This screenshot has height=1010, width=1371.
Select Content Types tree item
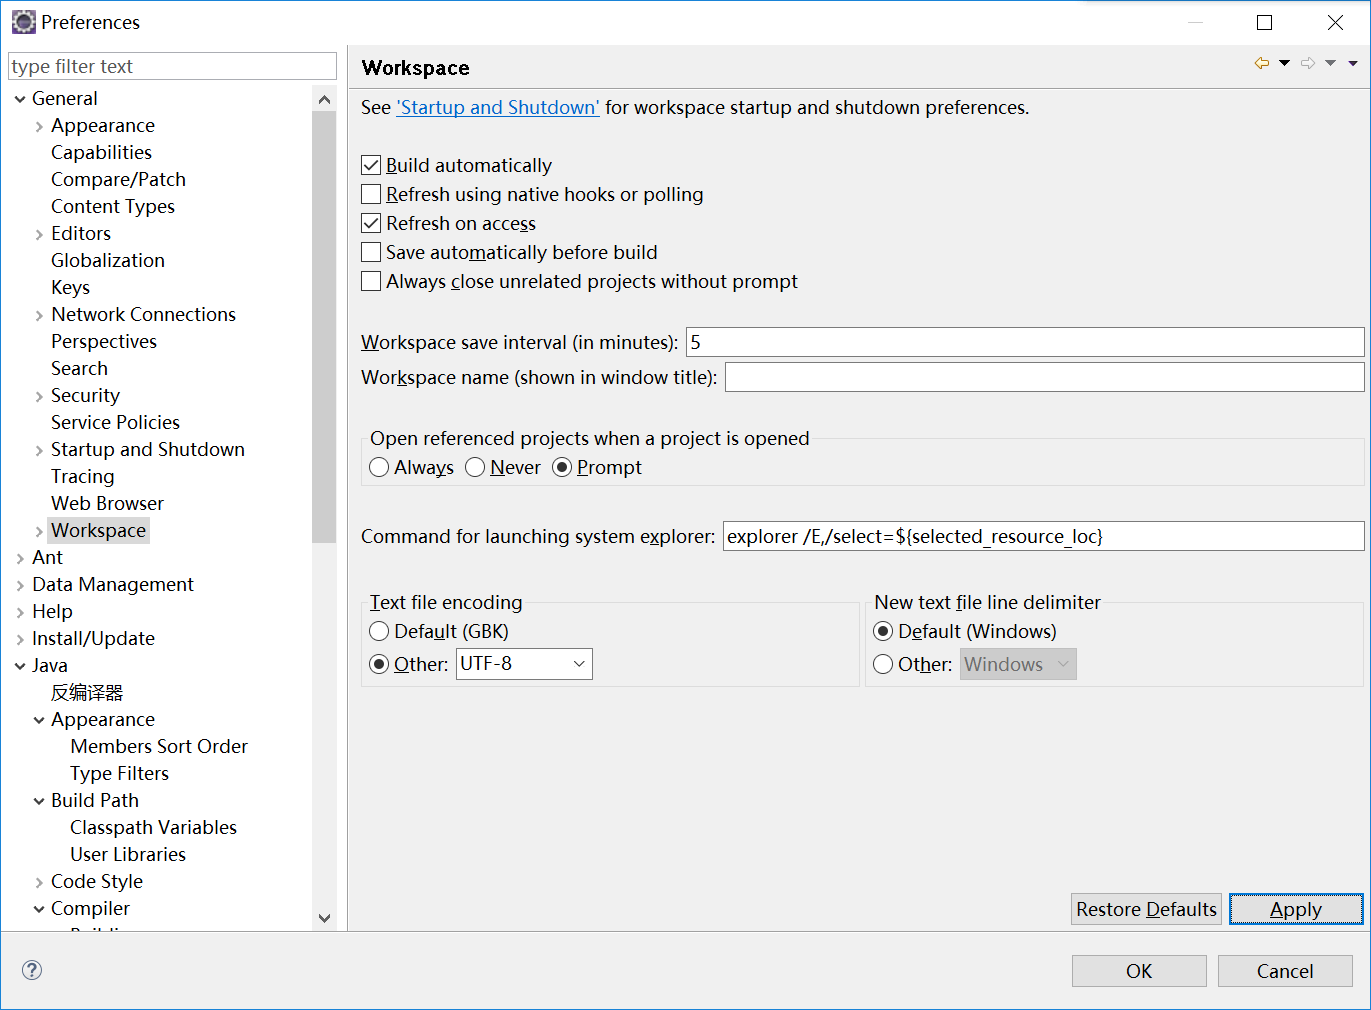pos(113,206)
